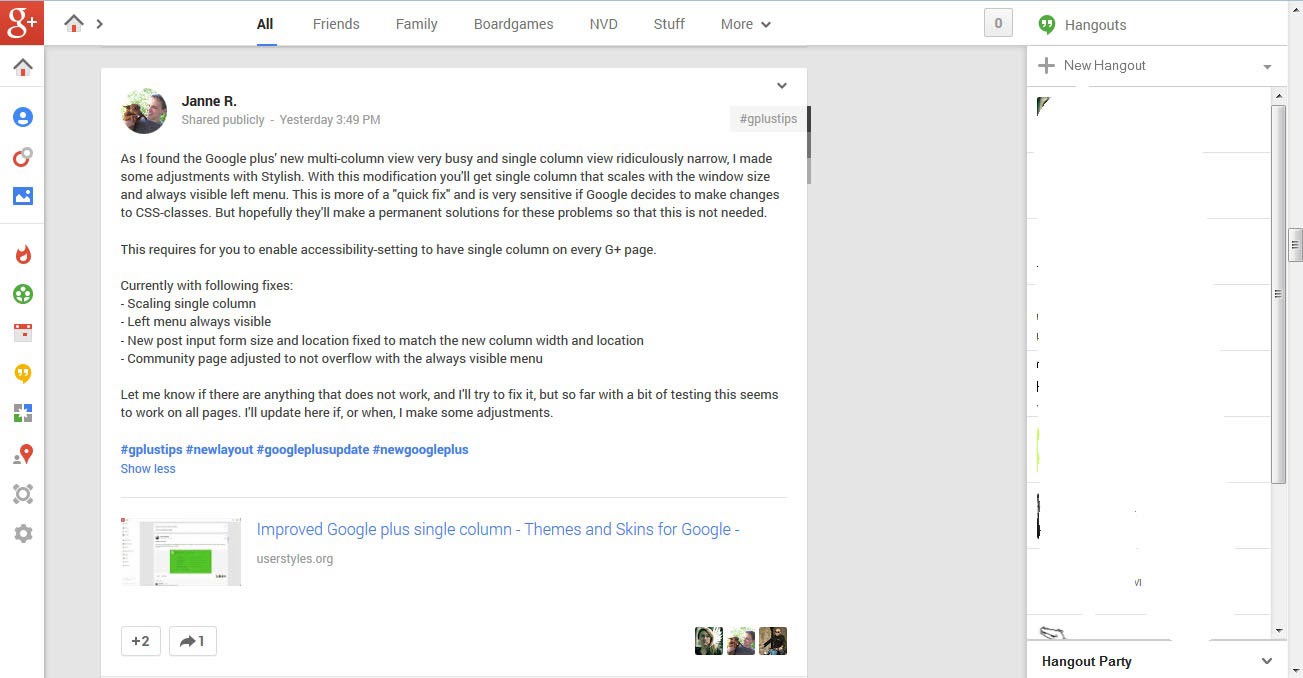Select the NVD stream tab
The height and width of the screenshot is (678, 1303).
604,24
